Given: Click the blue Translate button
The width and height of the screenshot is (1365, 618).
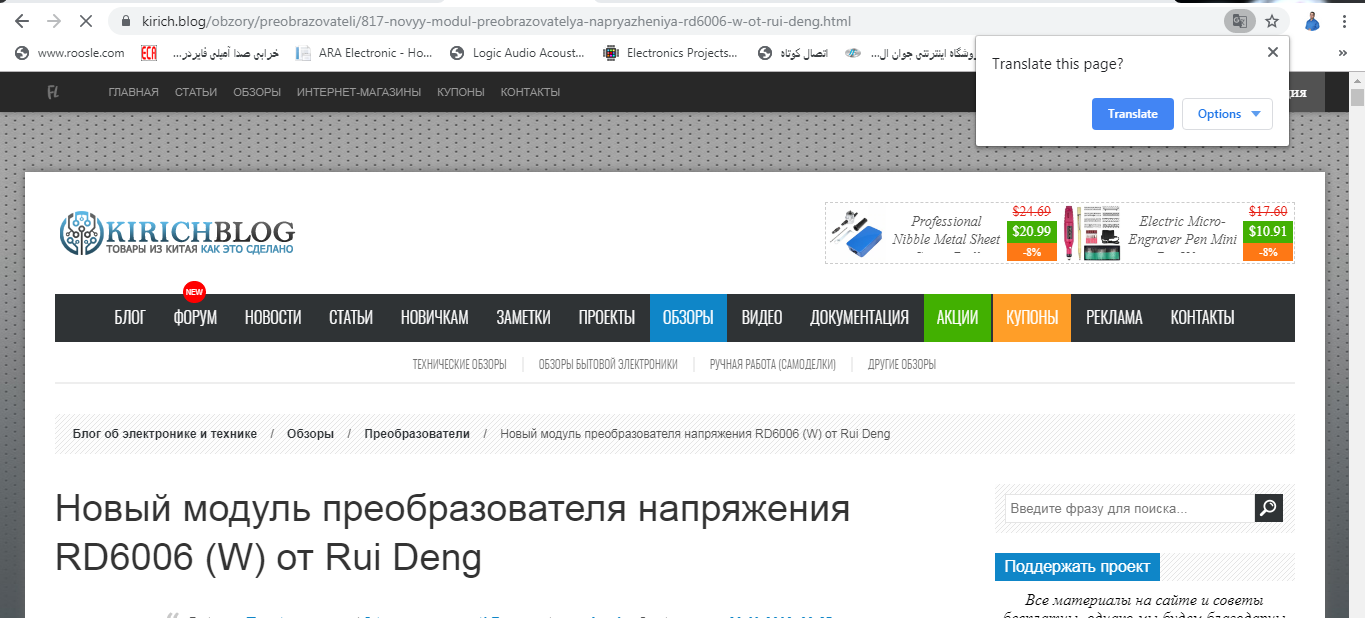Looking at the screenshot, I should tap(1133, 114).
